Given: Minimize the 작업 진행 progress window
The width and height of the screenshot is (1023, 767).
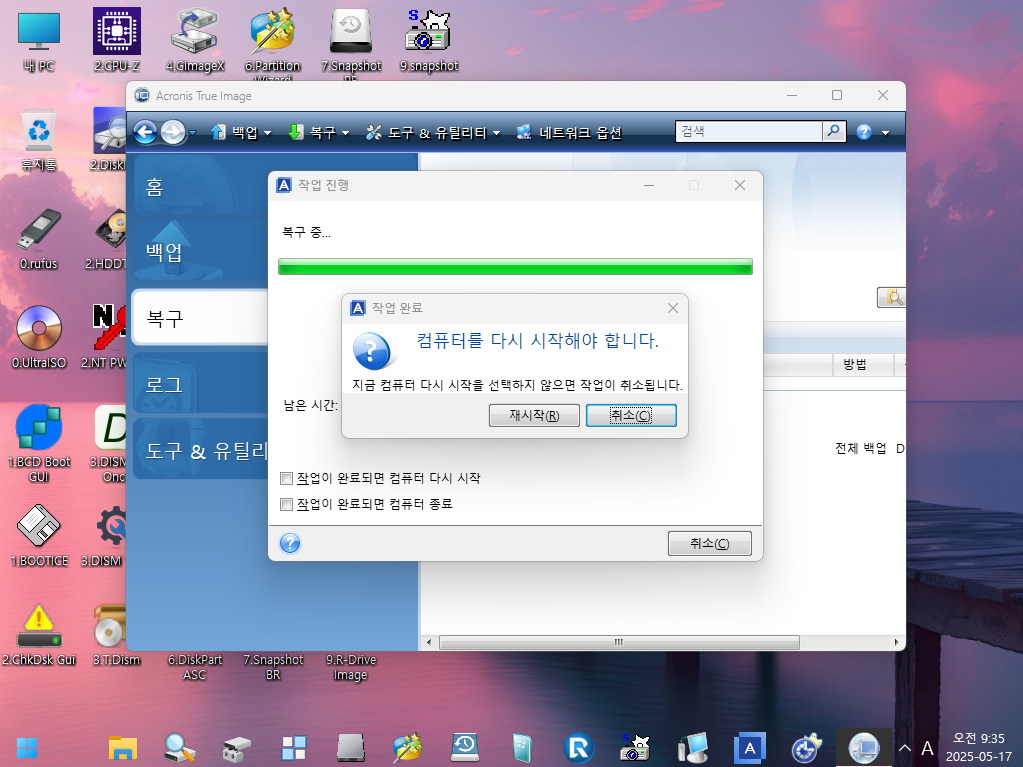Looking at the screenshot, I should (649, 185).
